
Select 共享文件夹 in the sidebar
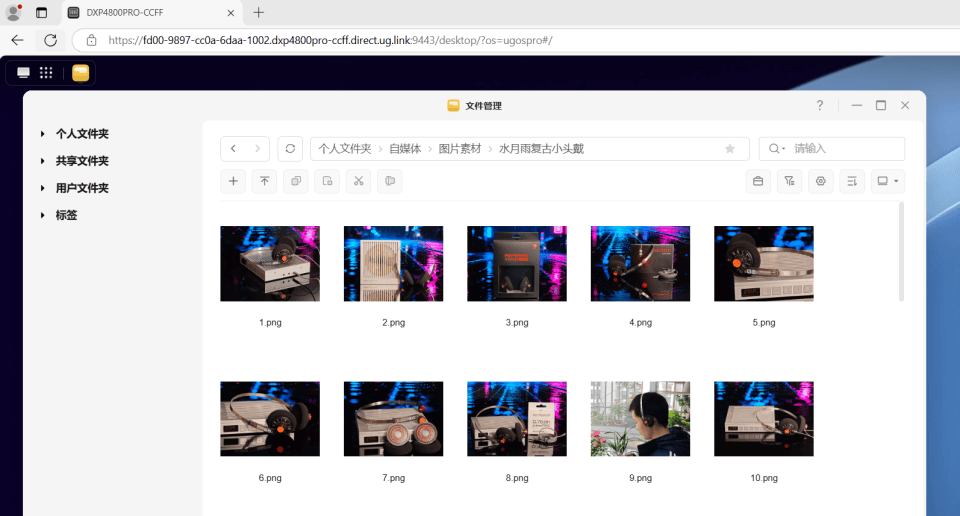click(x=82, y=161)
